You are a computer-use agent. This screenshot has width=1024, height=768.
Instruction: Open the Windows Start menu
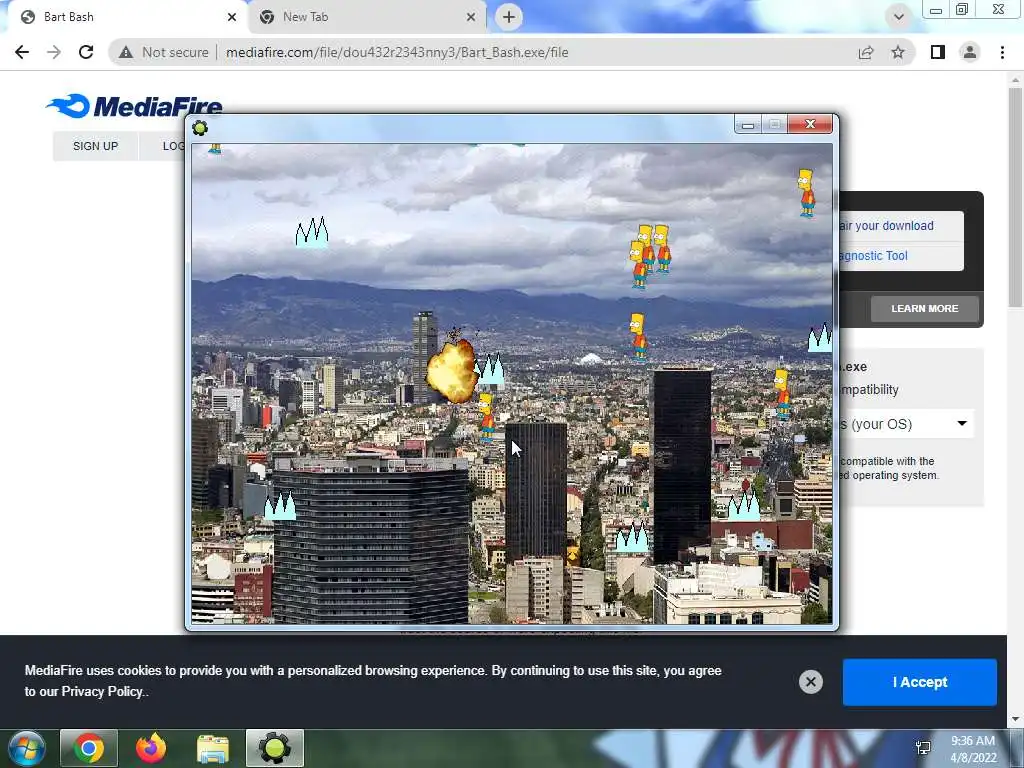(x=27, y=748)
